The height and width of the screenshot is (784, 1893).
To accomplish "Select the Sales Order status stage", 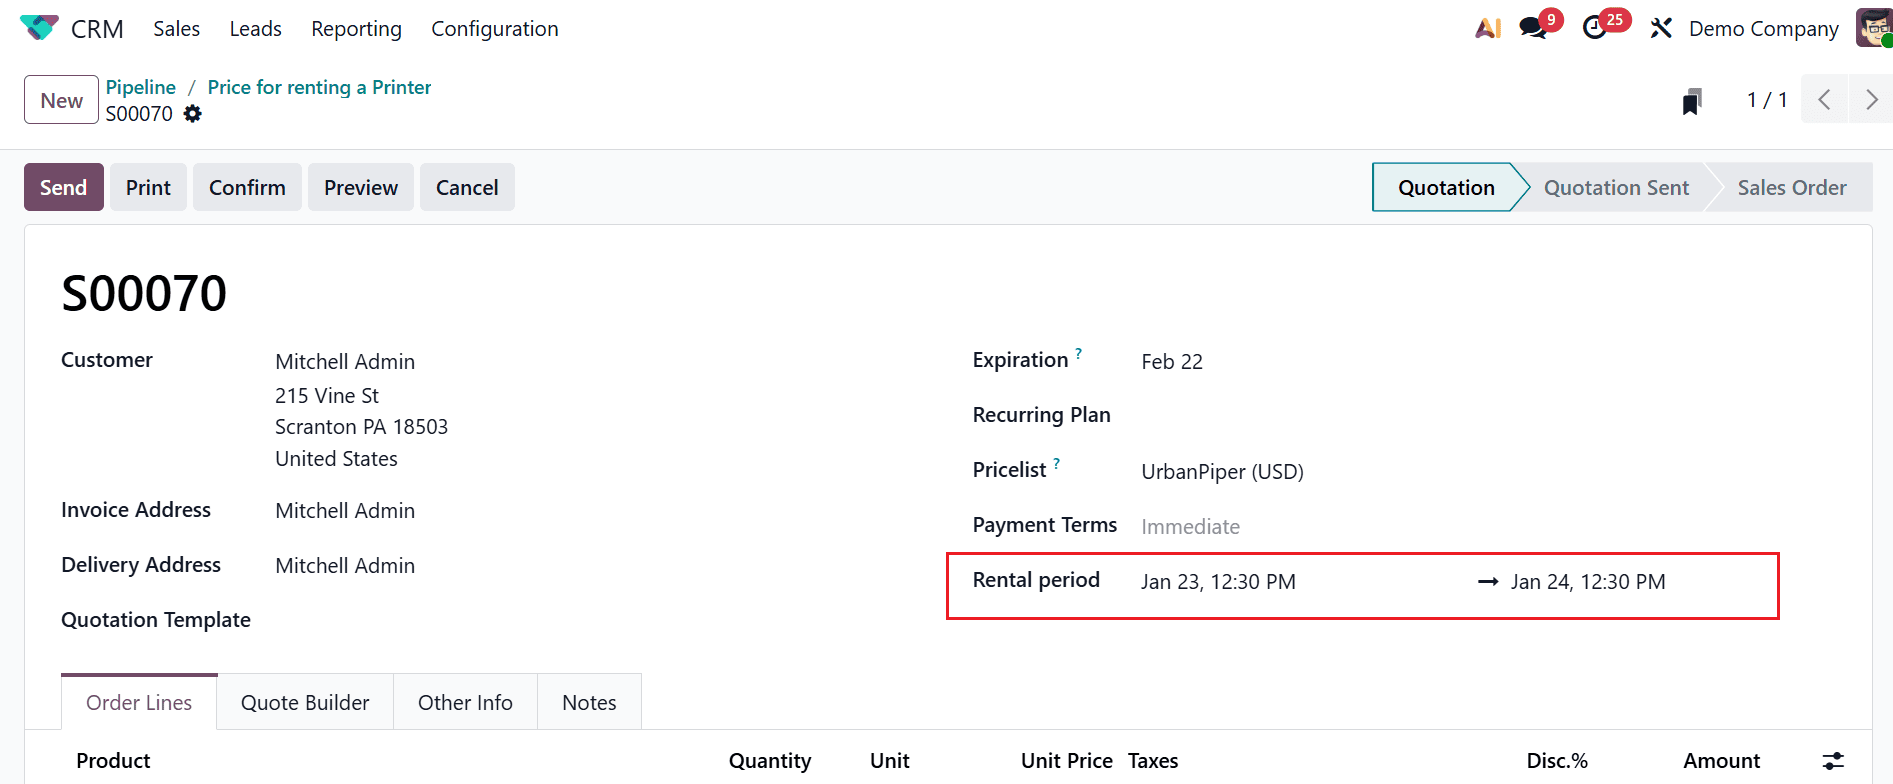I will [1791, 187].
